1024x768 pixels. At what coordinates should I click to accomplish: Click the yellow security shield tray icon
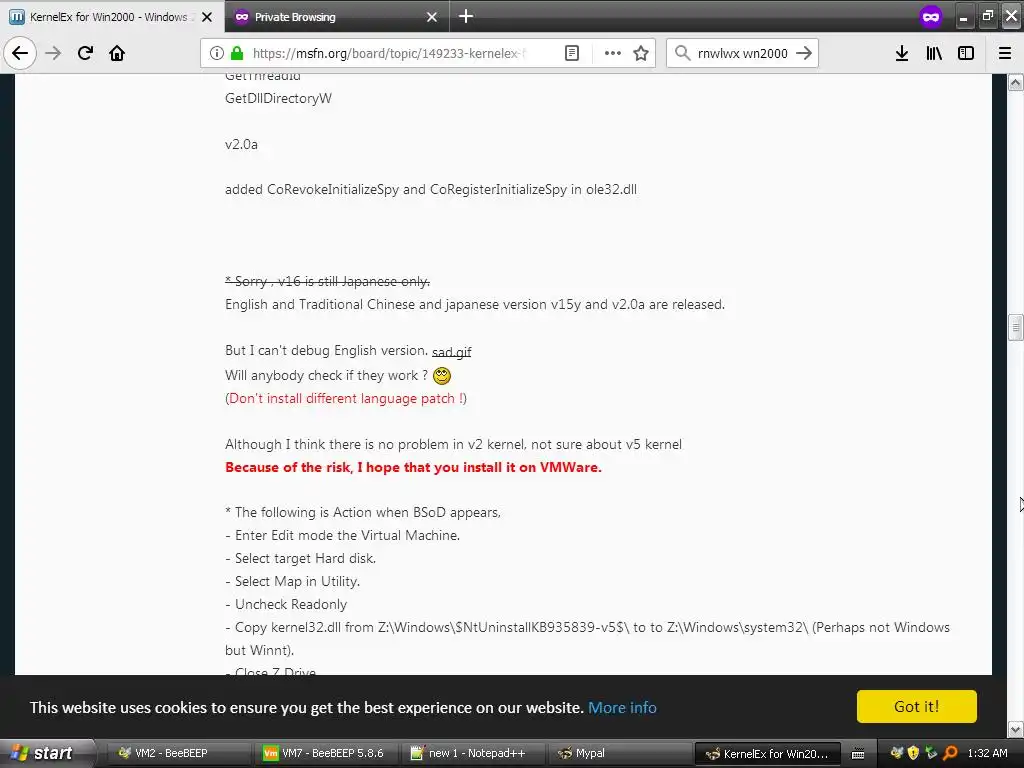(x=914, y=753)
